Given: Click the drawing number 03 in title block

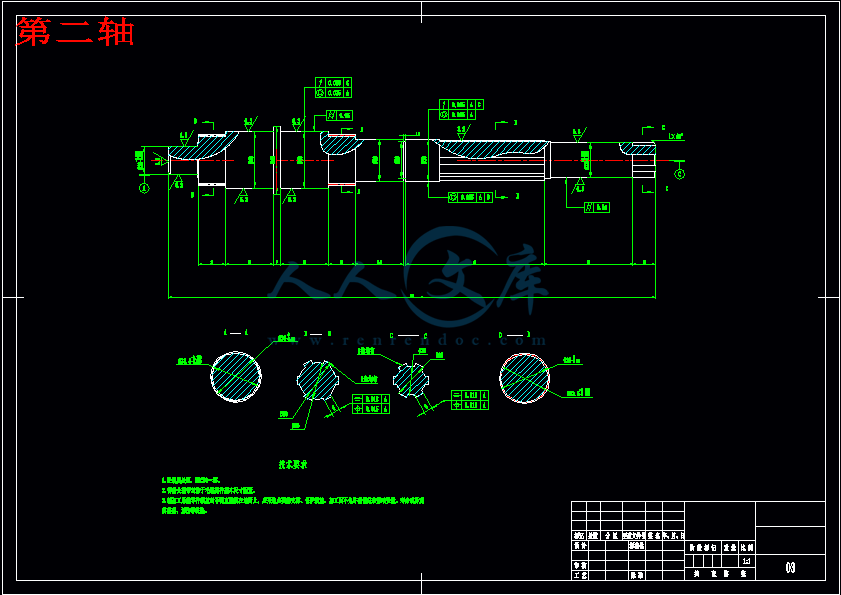Looking at the screenshot, I should pyautogui.click(x=790, y=568).
